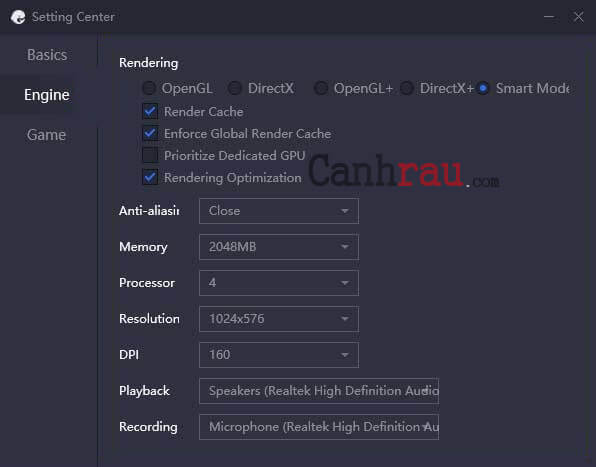Open the Playback Speakers device selector
Image resolution: width=596 pixels, height=467 pixels.
pos(319,391)
